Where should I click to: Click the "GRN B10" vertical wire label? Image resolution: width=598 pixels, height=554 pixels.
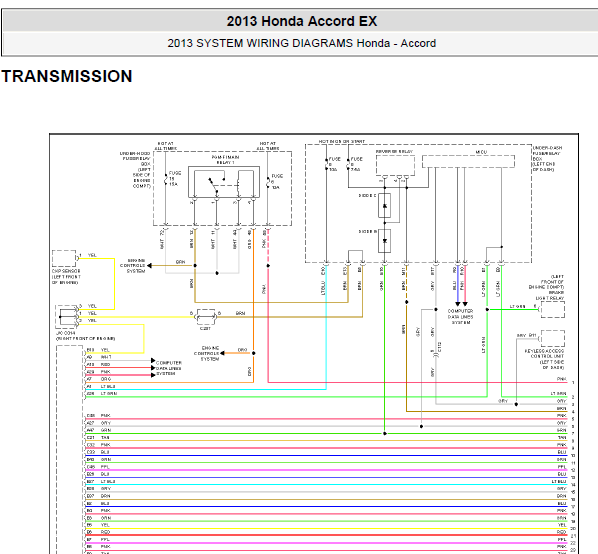click(x=381, y=279)
